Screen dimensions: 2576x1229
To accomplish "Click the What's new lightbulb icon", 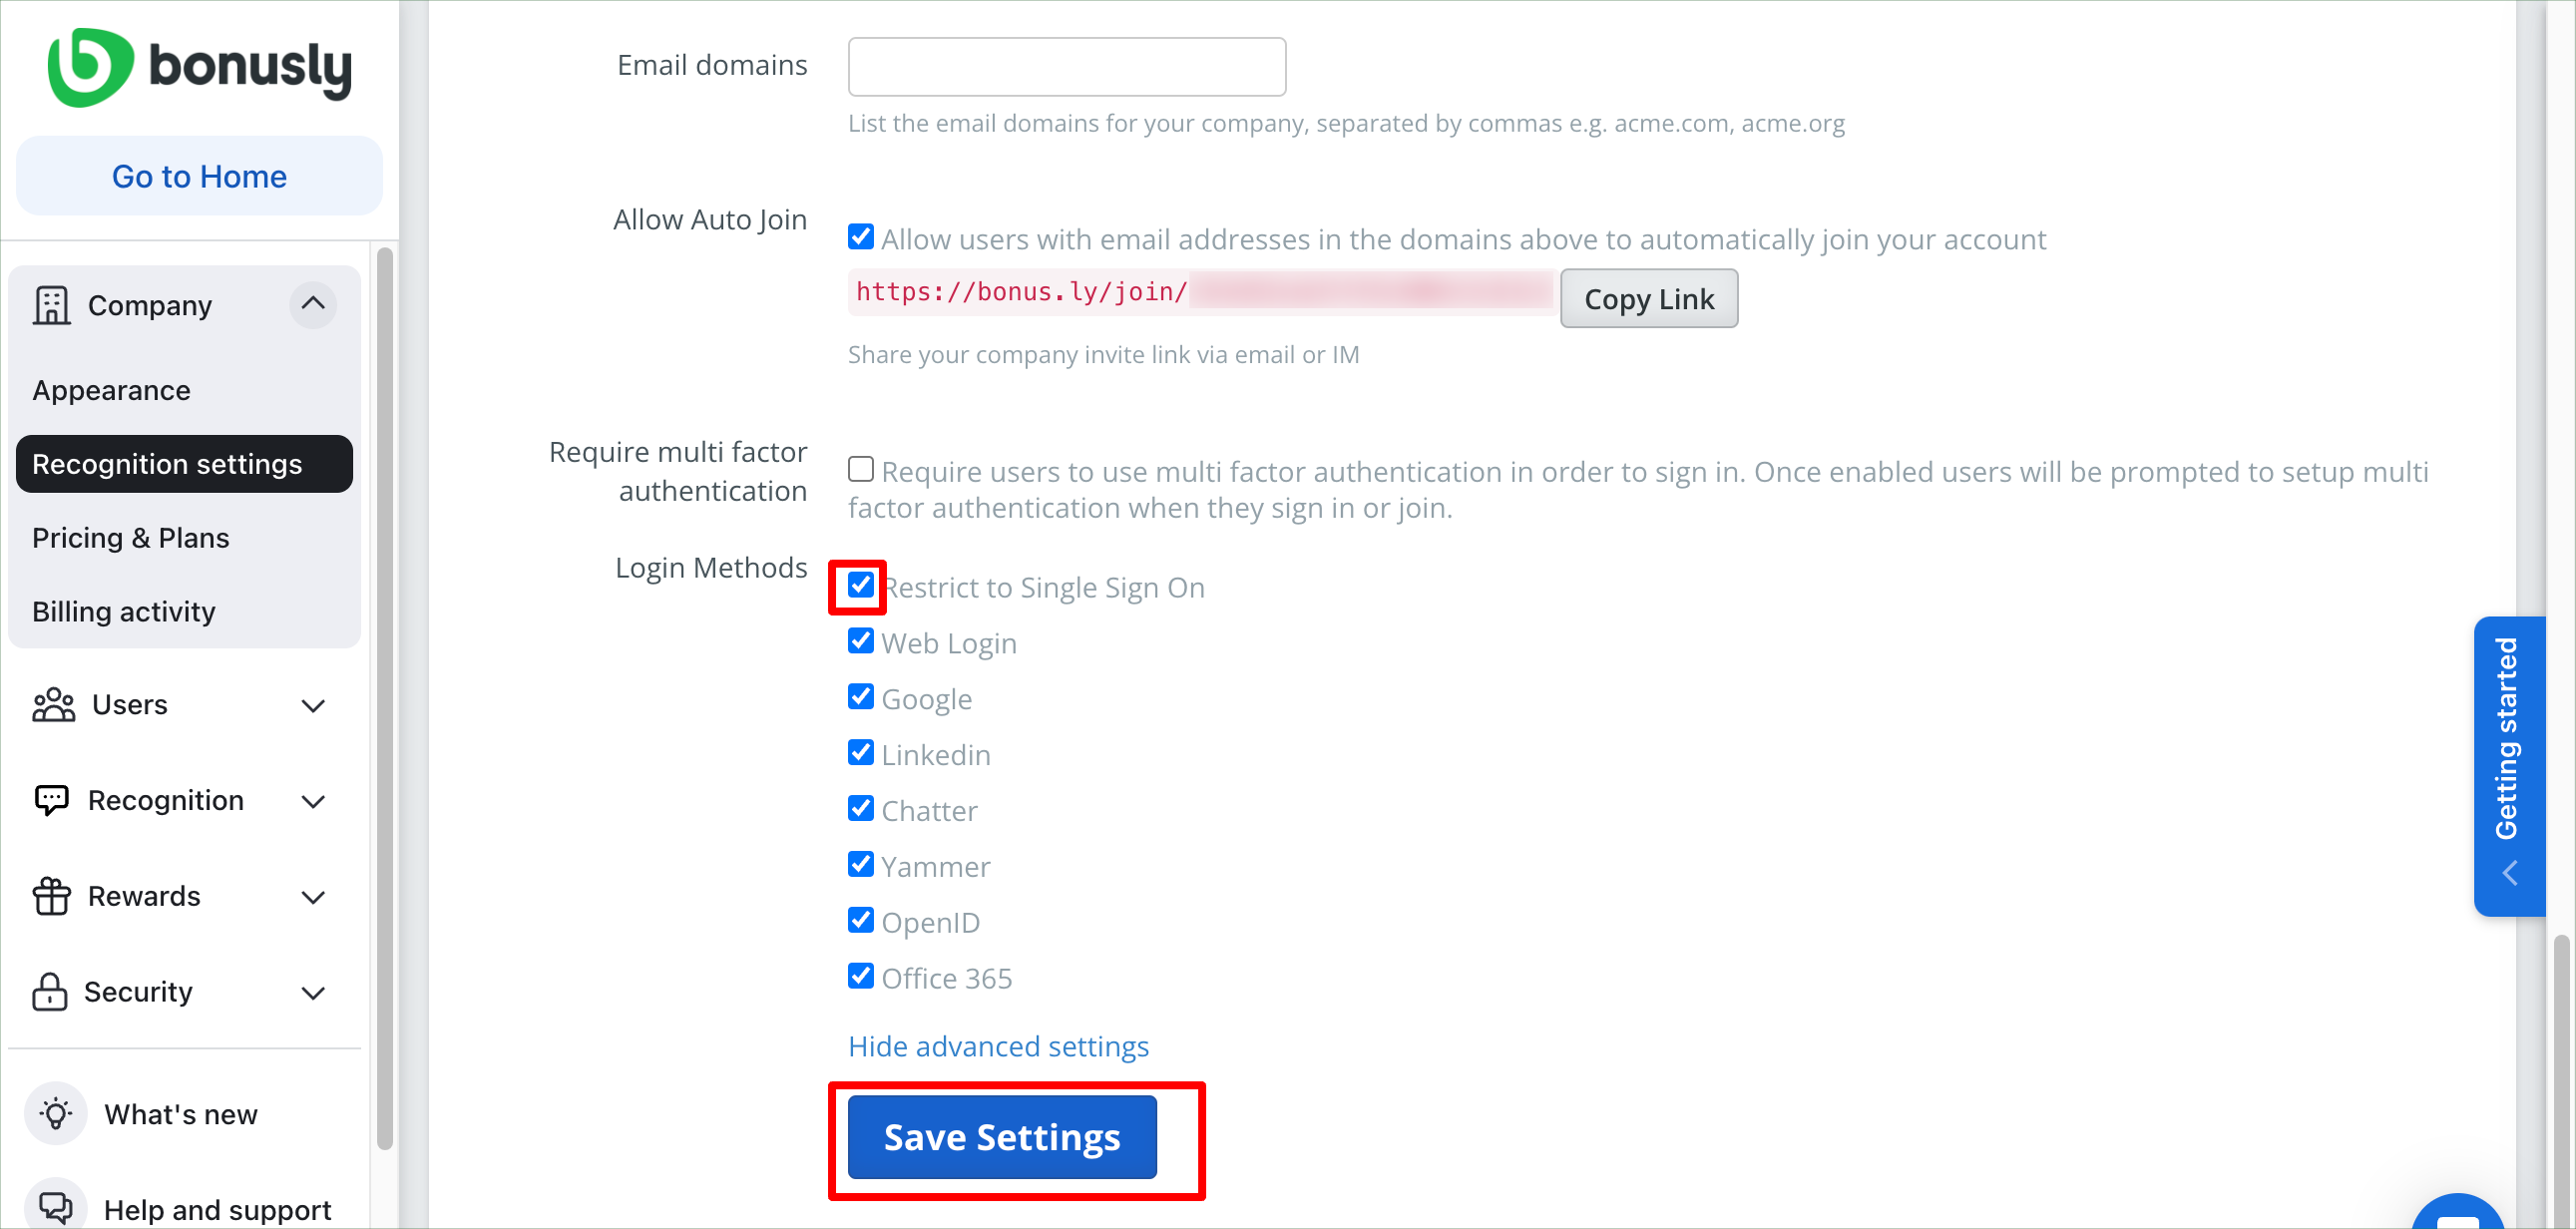I will (x=56, y=1113).
